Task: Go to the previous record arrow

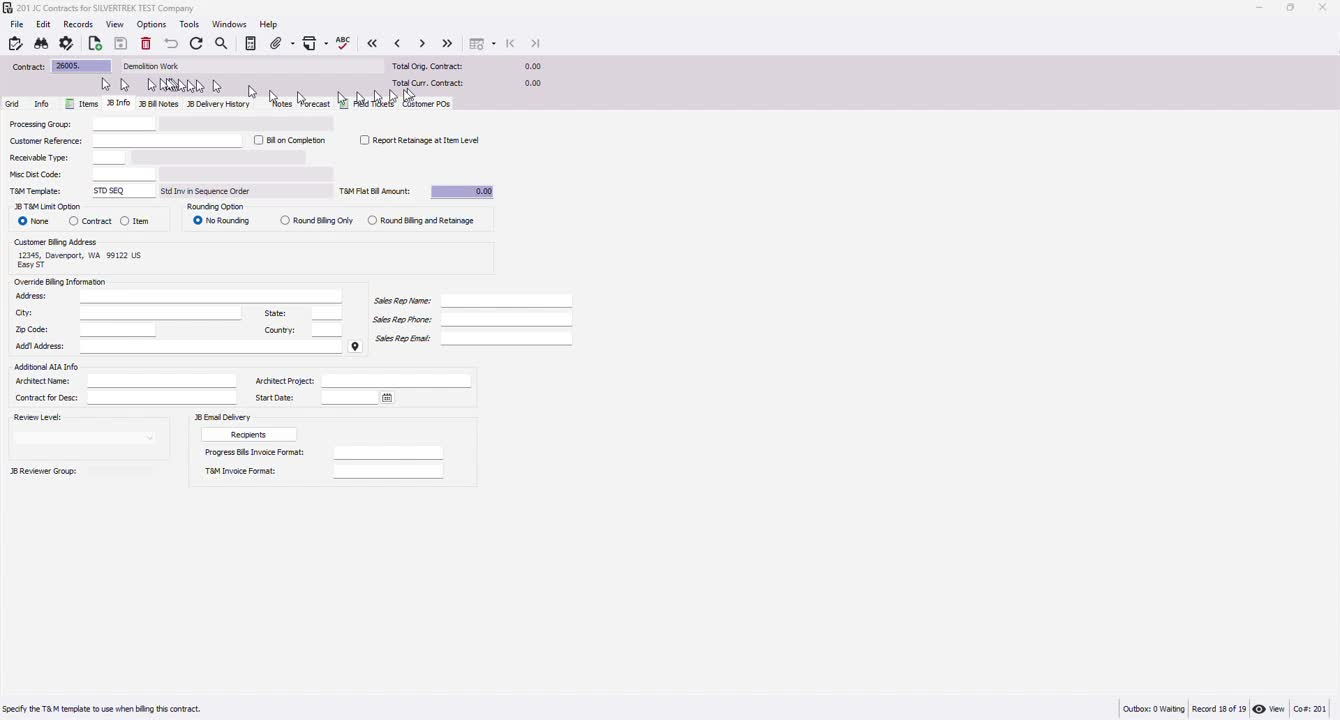Action: click(397, 44)
